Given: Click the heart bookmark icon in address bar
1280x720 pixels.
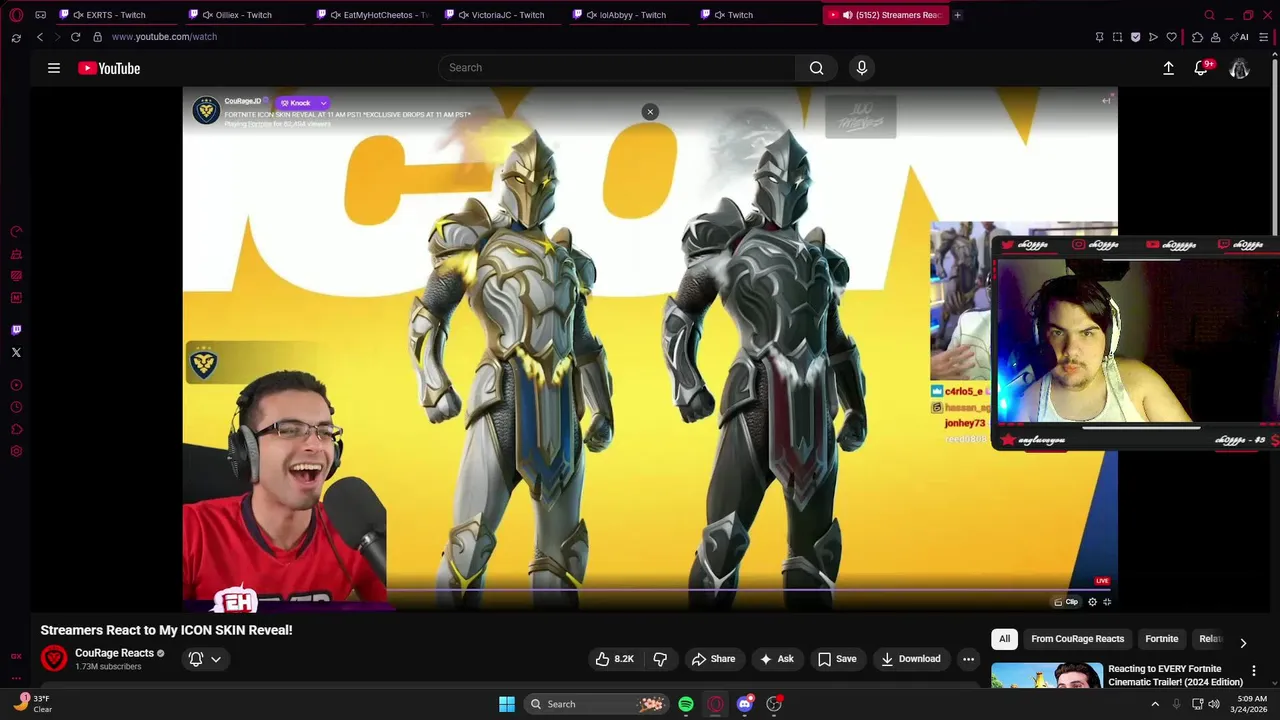Looking at the screenshot, I should coord(1171,37).
